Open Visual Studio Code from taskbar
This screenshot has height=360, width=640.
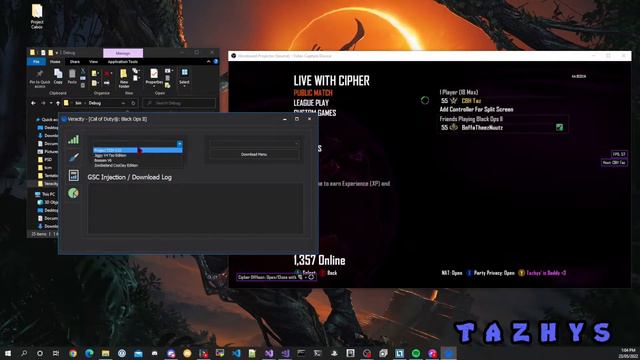click(x=236, y=353)
